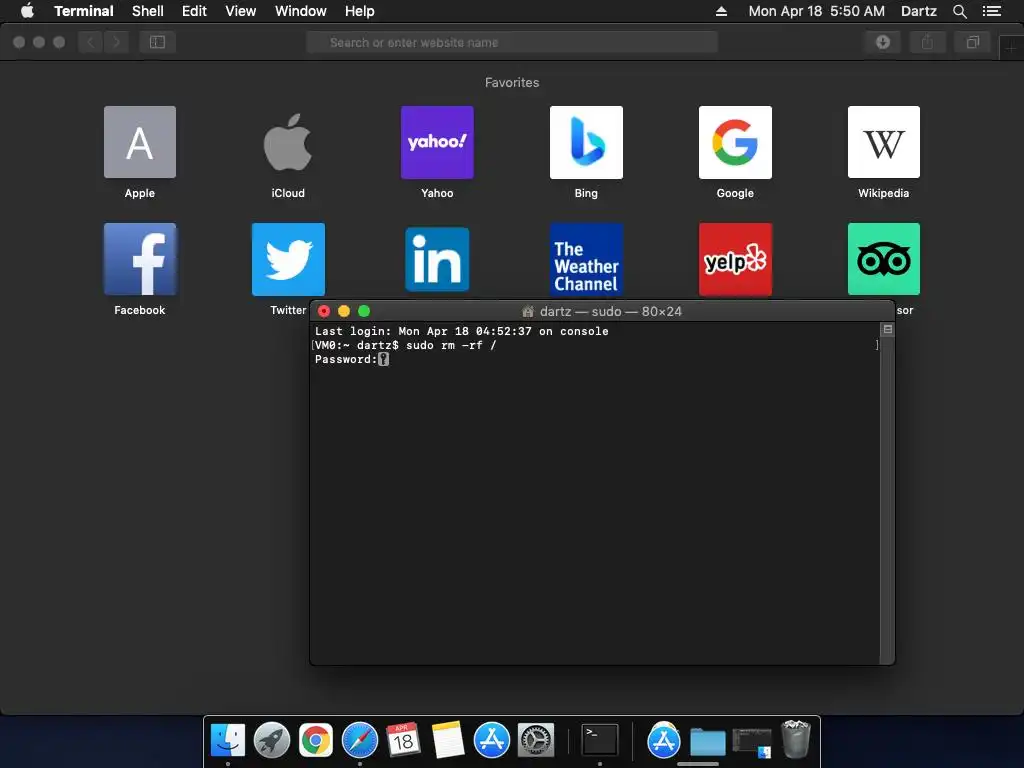This screenshot has width=1024, height=768.
Task: Open the View menu
Action: 240,11
